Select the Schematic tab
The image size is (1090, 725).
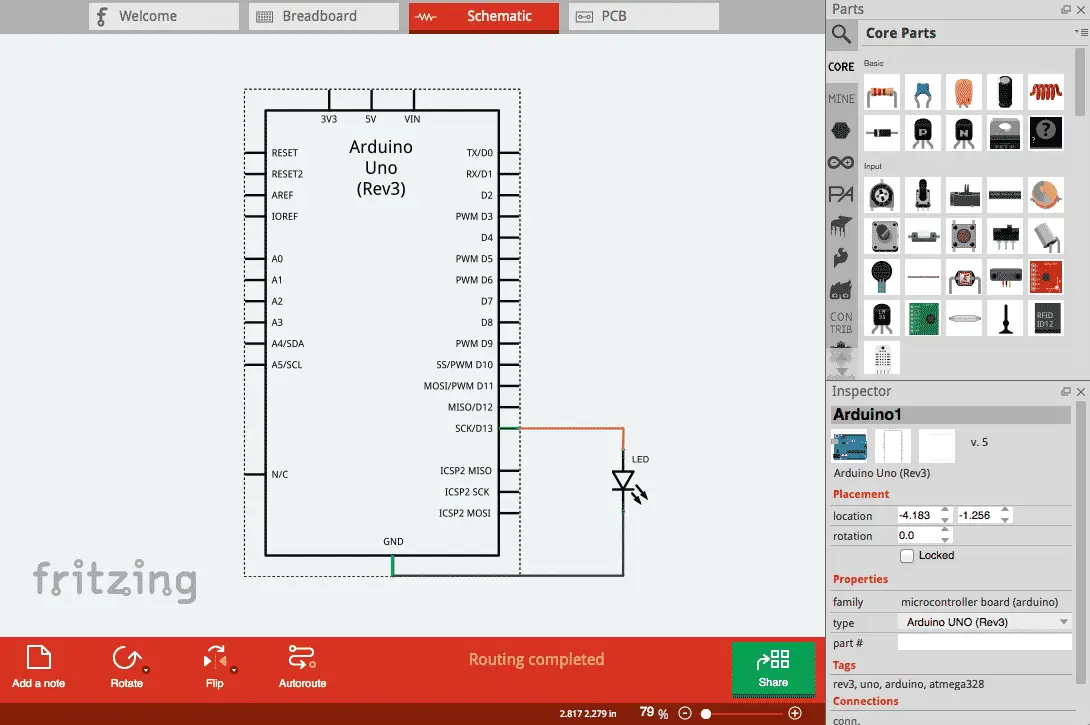pyautogui.click(x=484, y=17)
